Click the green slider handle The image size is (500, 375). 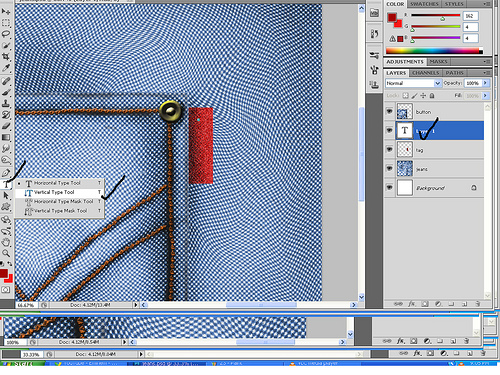tap(413, 30)
